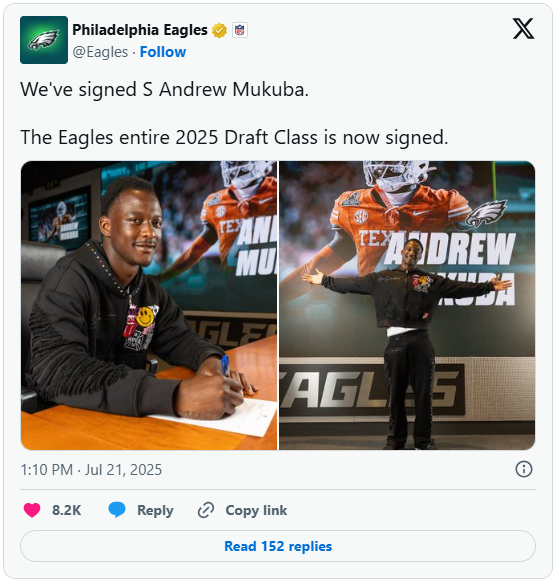Image resolution: width=555 pixels, height=581 pixels.
Task: Open the contract signing photo
Action: coord(149,305)
